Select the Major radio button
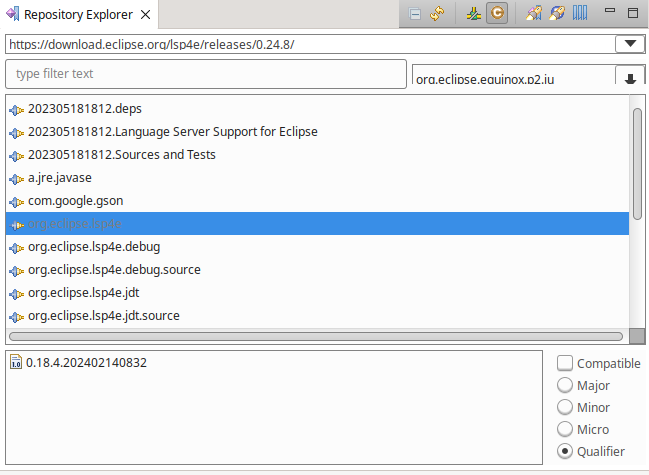 pyautogui.click(x=565, y=385)
